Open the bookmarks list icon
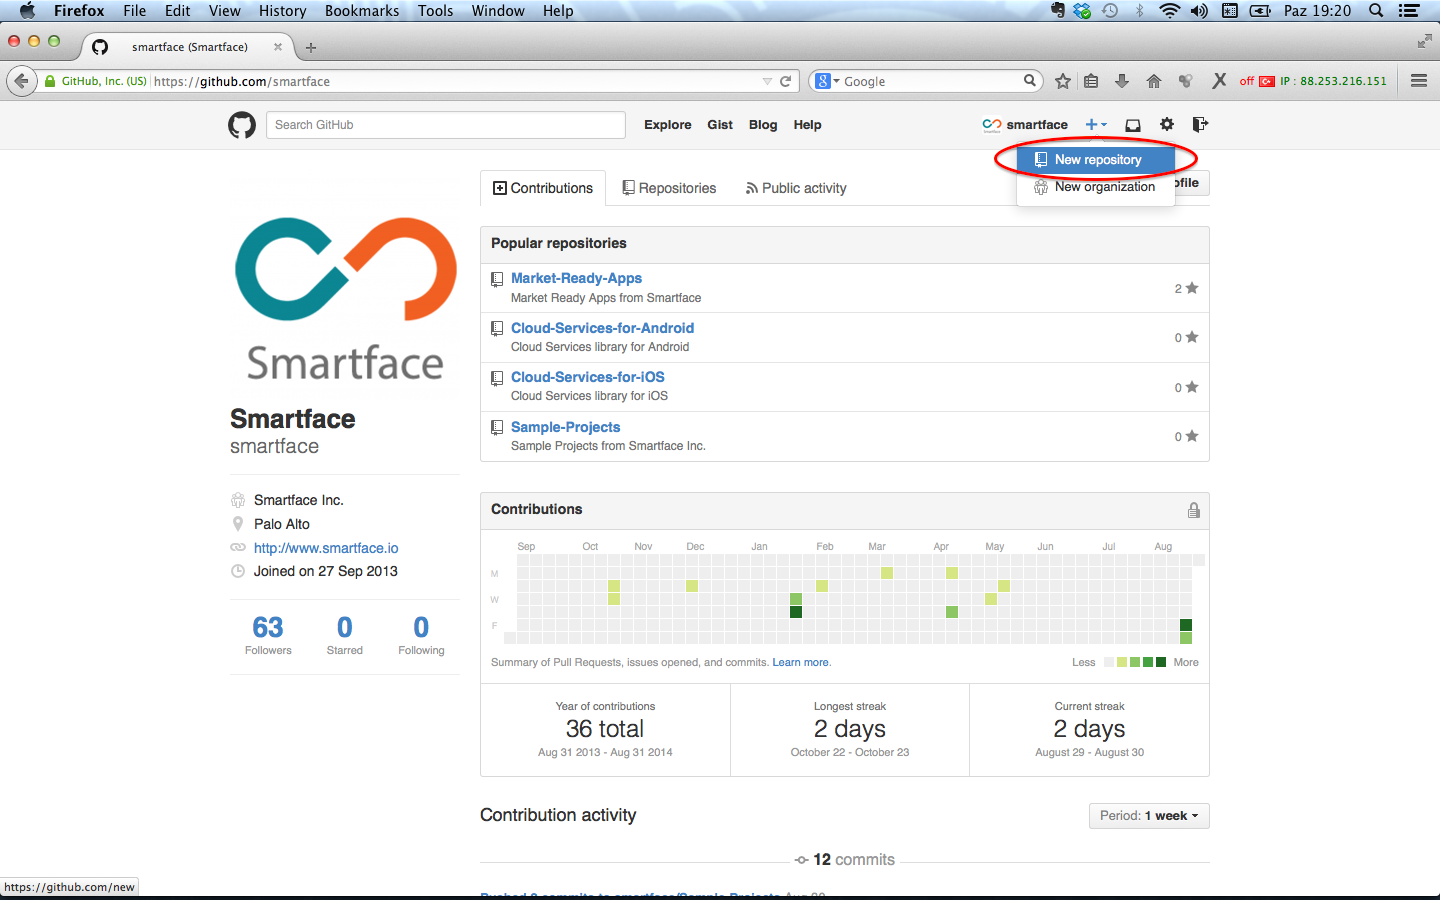The height and width of the screenshot is (900, 1440). click(1091, 81)
